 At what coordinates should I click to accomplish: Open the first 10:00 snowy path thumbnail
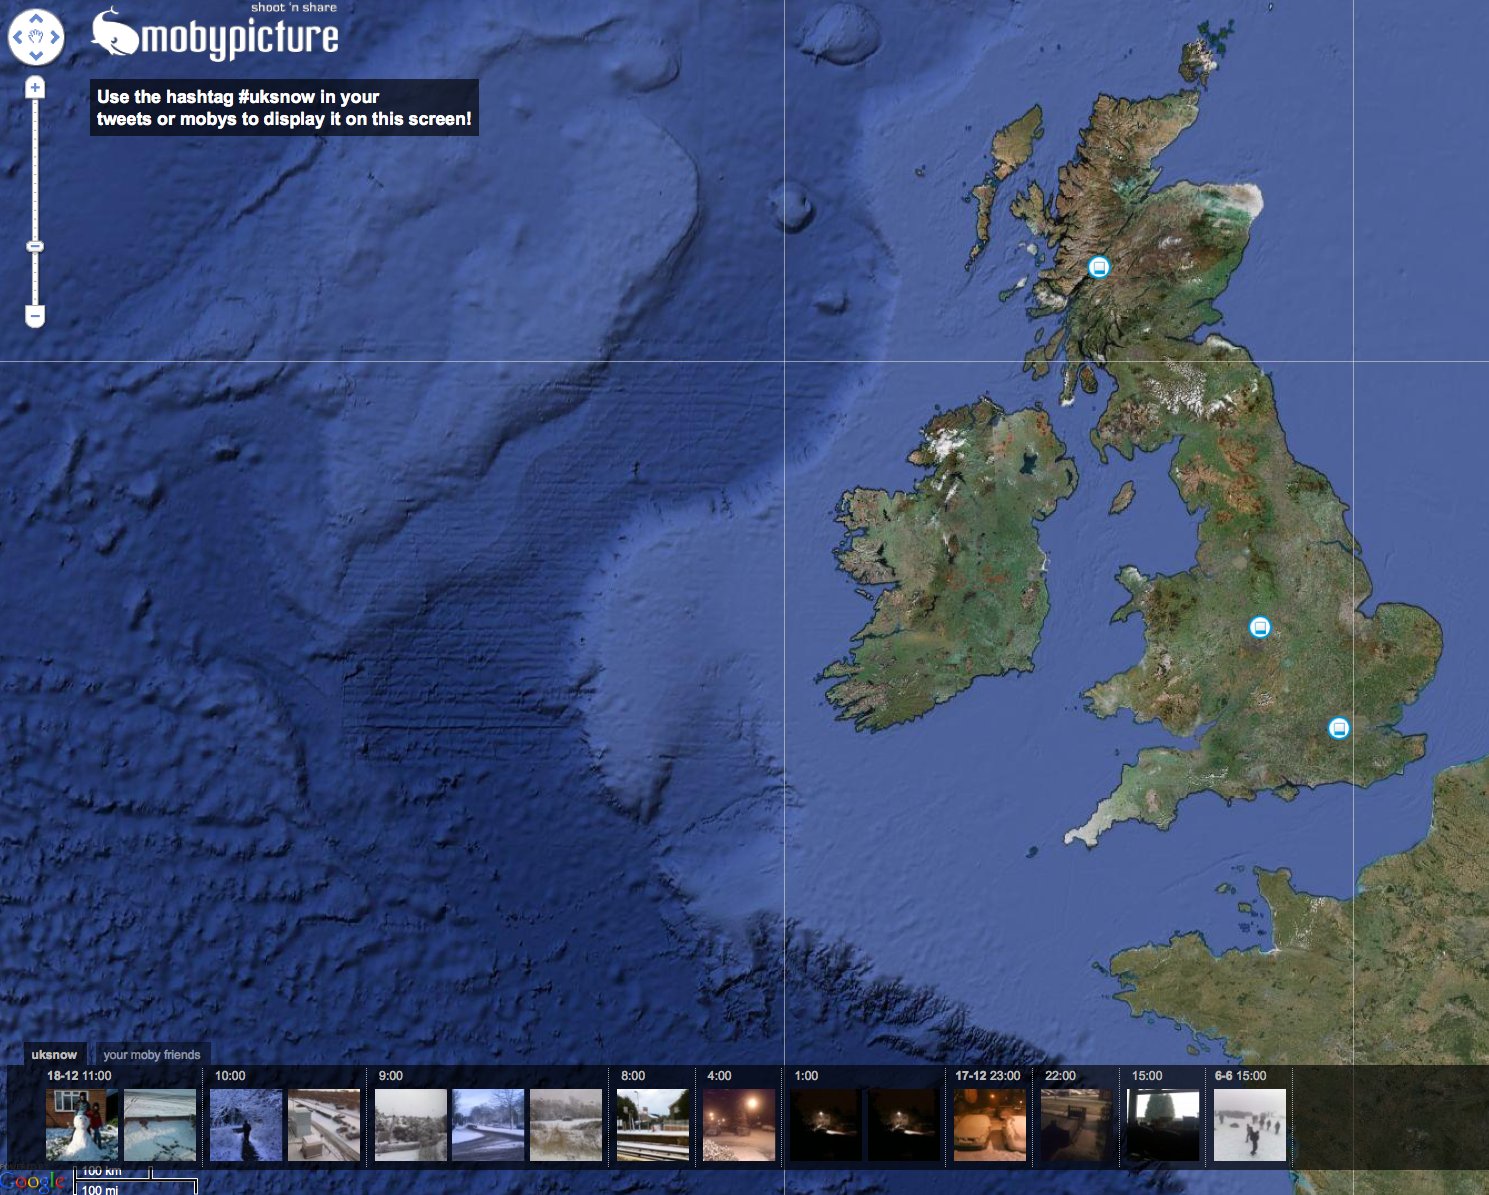246,1125
